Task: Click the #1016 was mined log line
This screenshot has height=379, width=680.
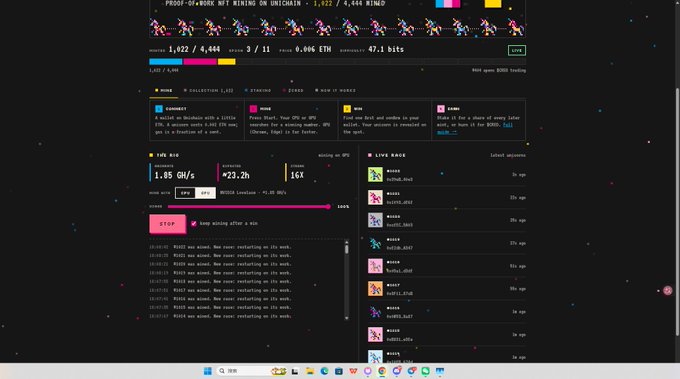Action: pos(232,299)
